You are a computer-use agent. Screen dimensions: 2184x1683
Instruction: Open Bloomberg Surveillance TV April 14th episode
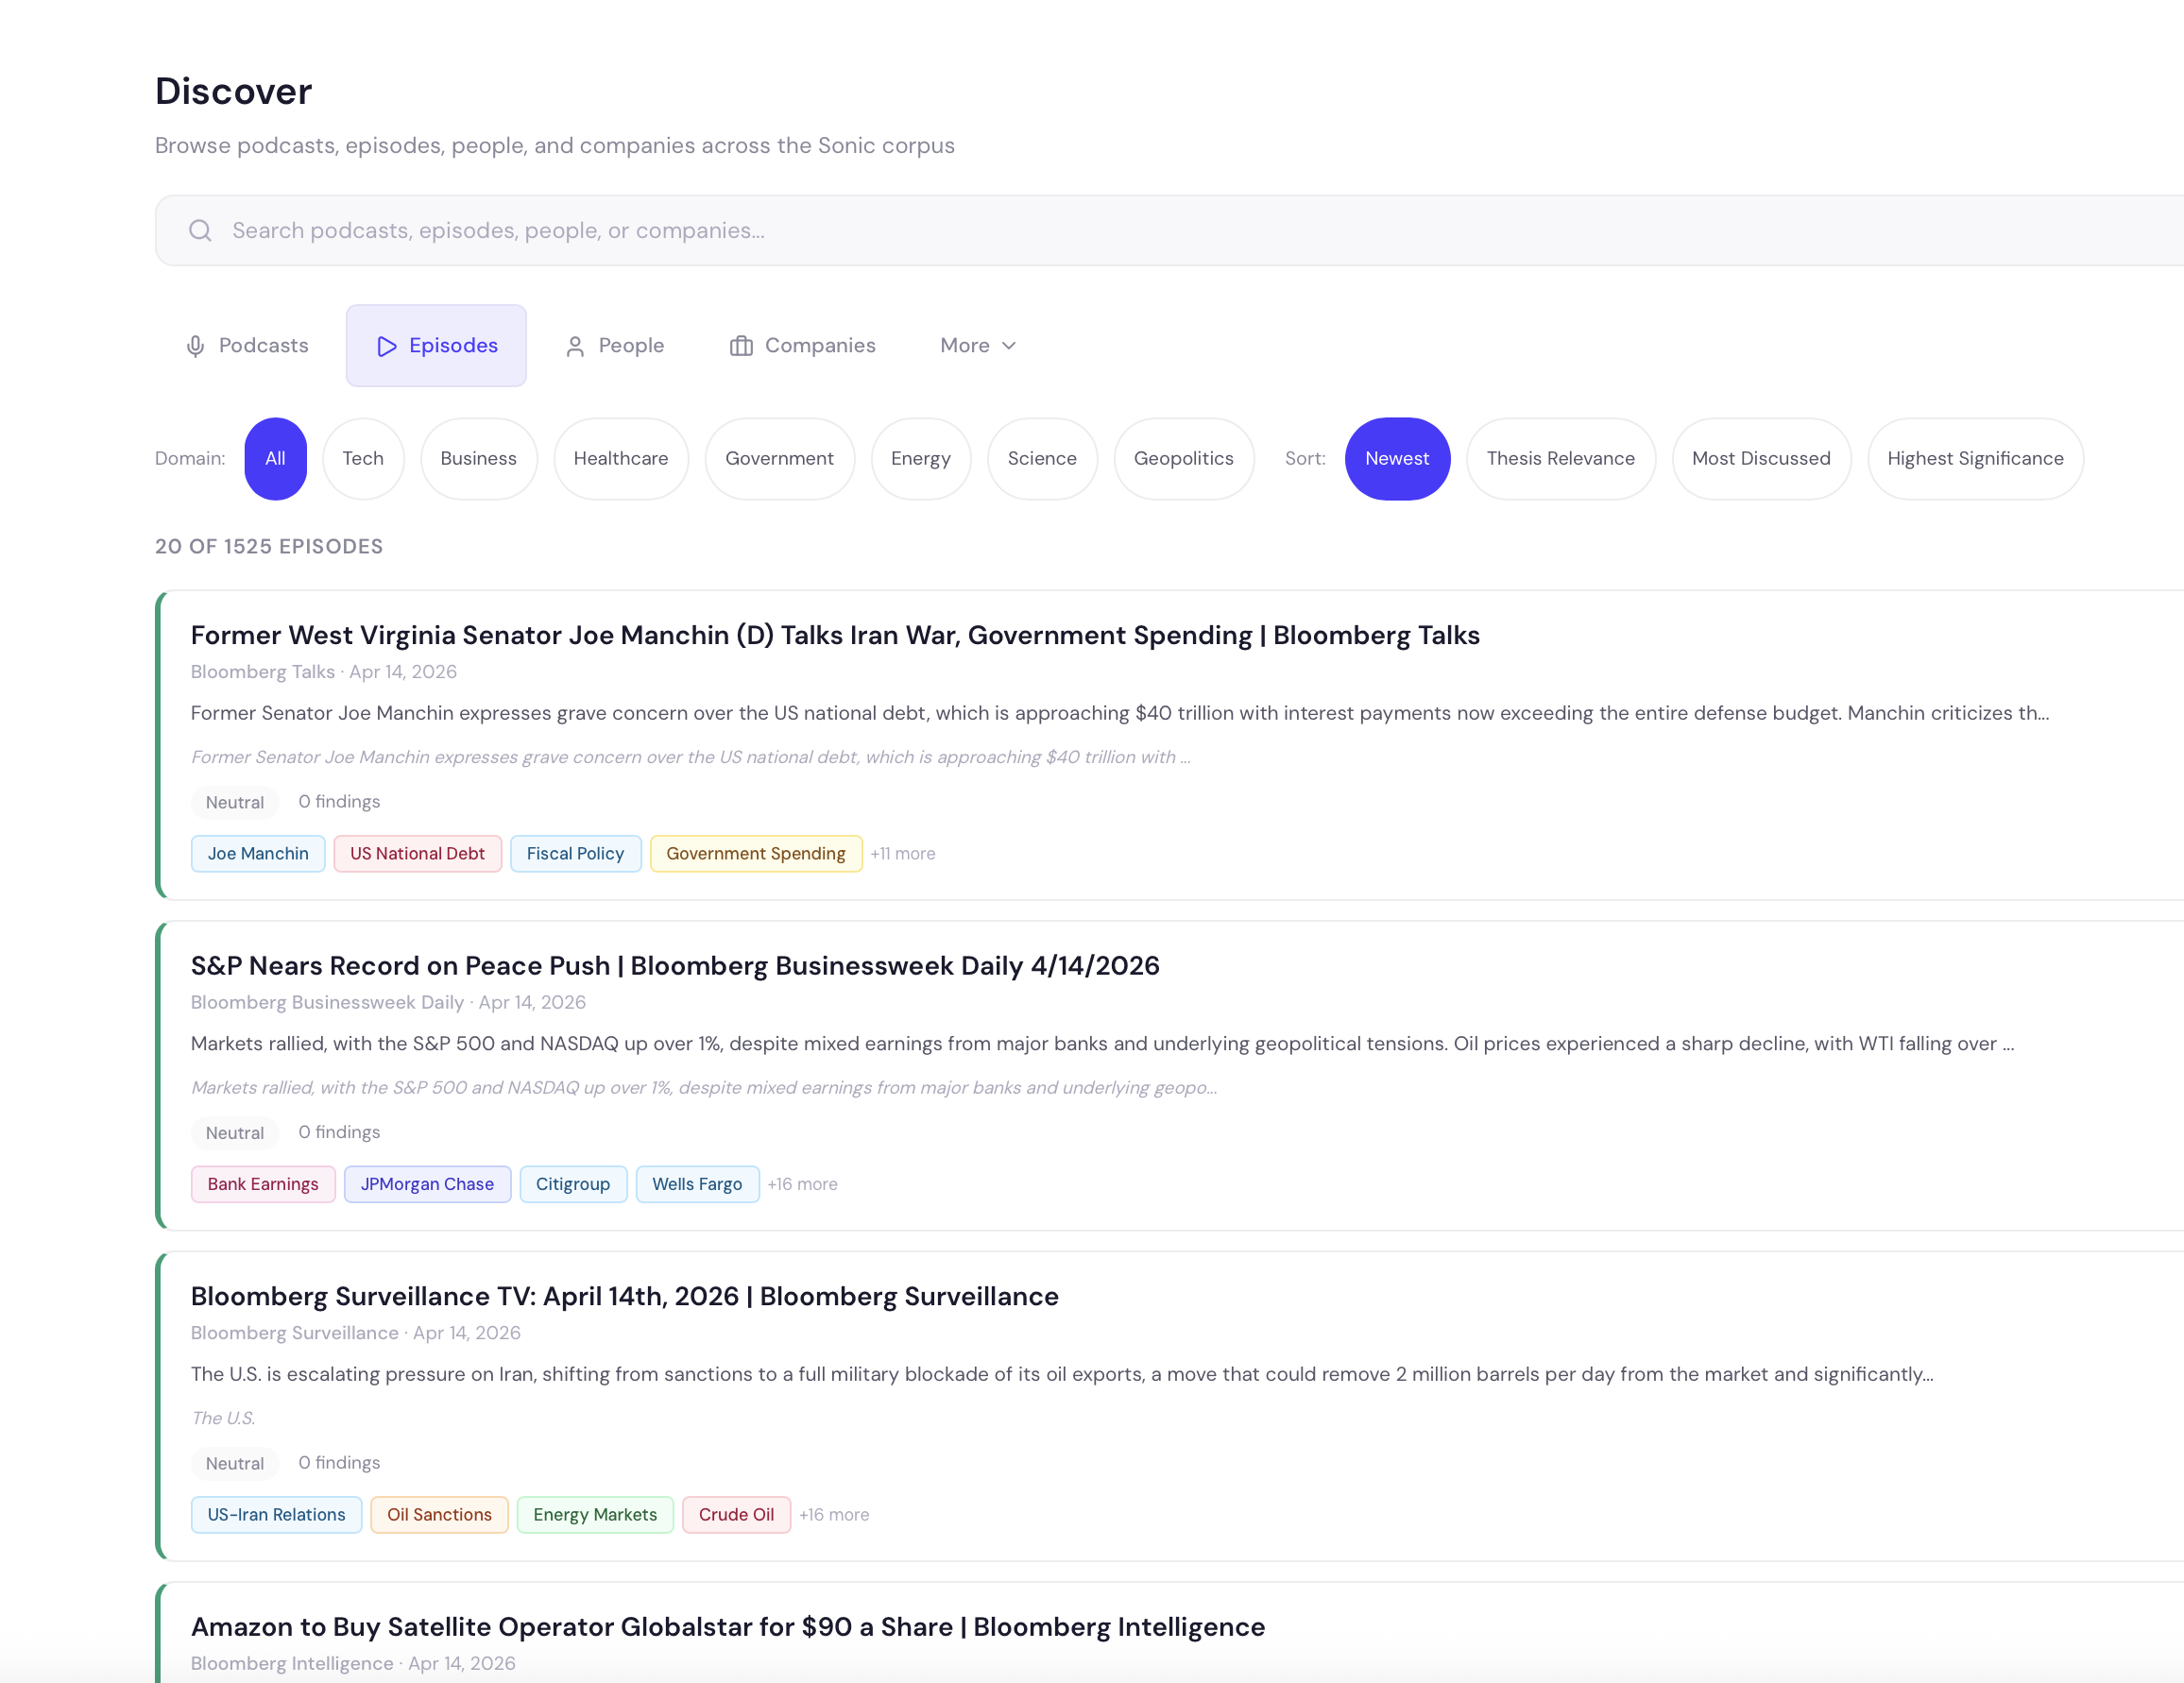click(625, 1297)
